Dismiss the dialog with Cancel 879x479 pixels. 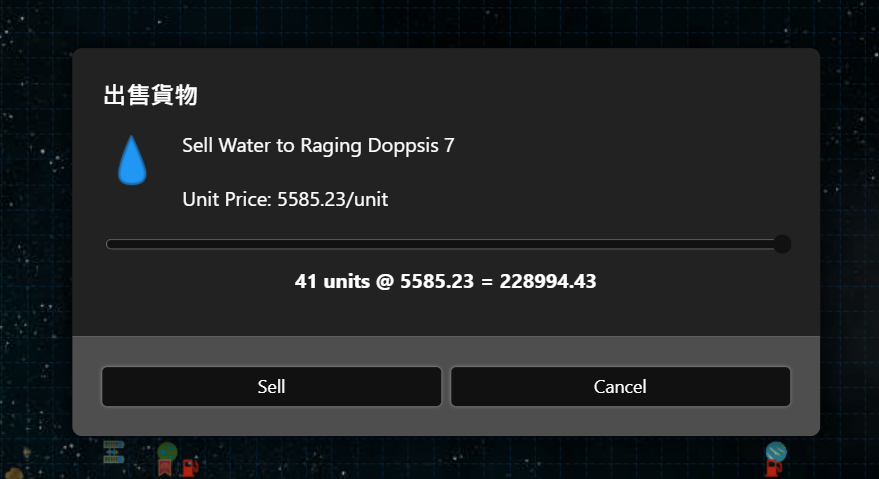click(621, 386)
